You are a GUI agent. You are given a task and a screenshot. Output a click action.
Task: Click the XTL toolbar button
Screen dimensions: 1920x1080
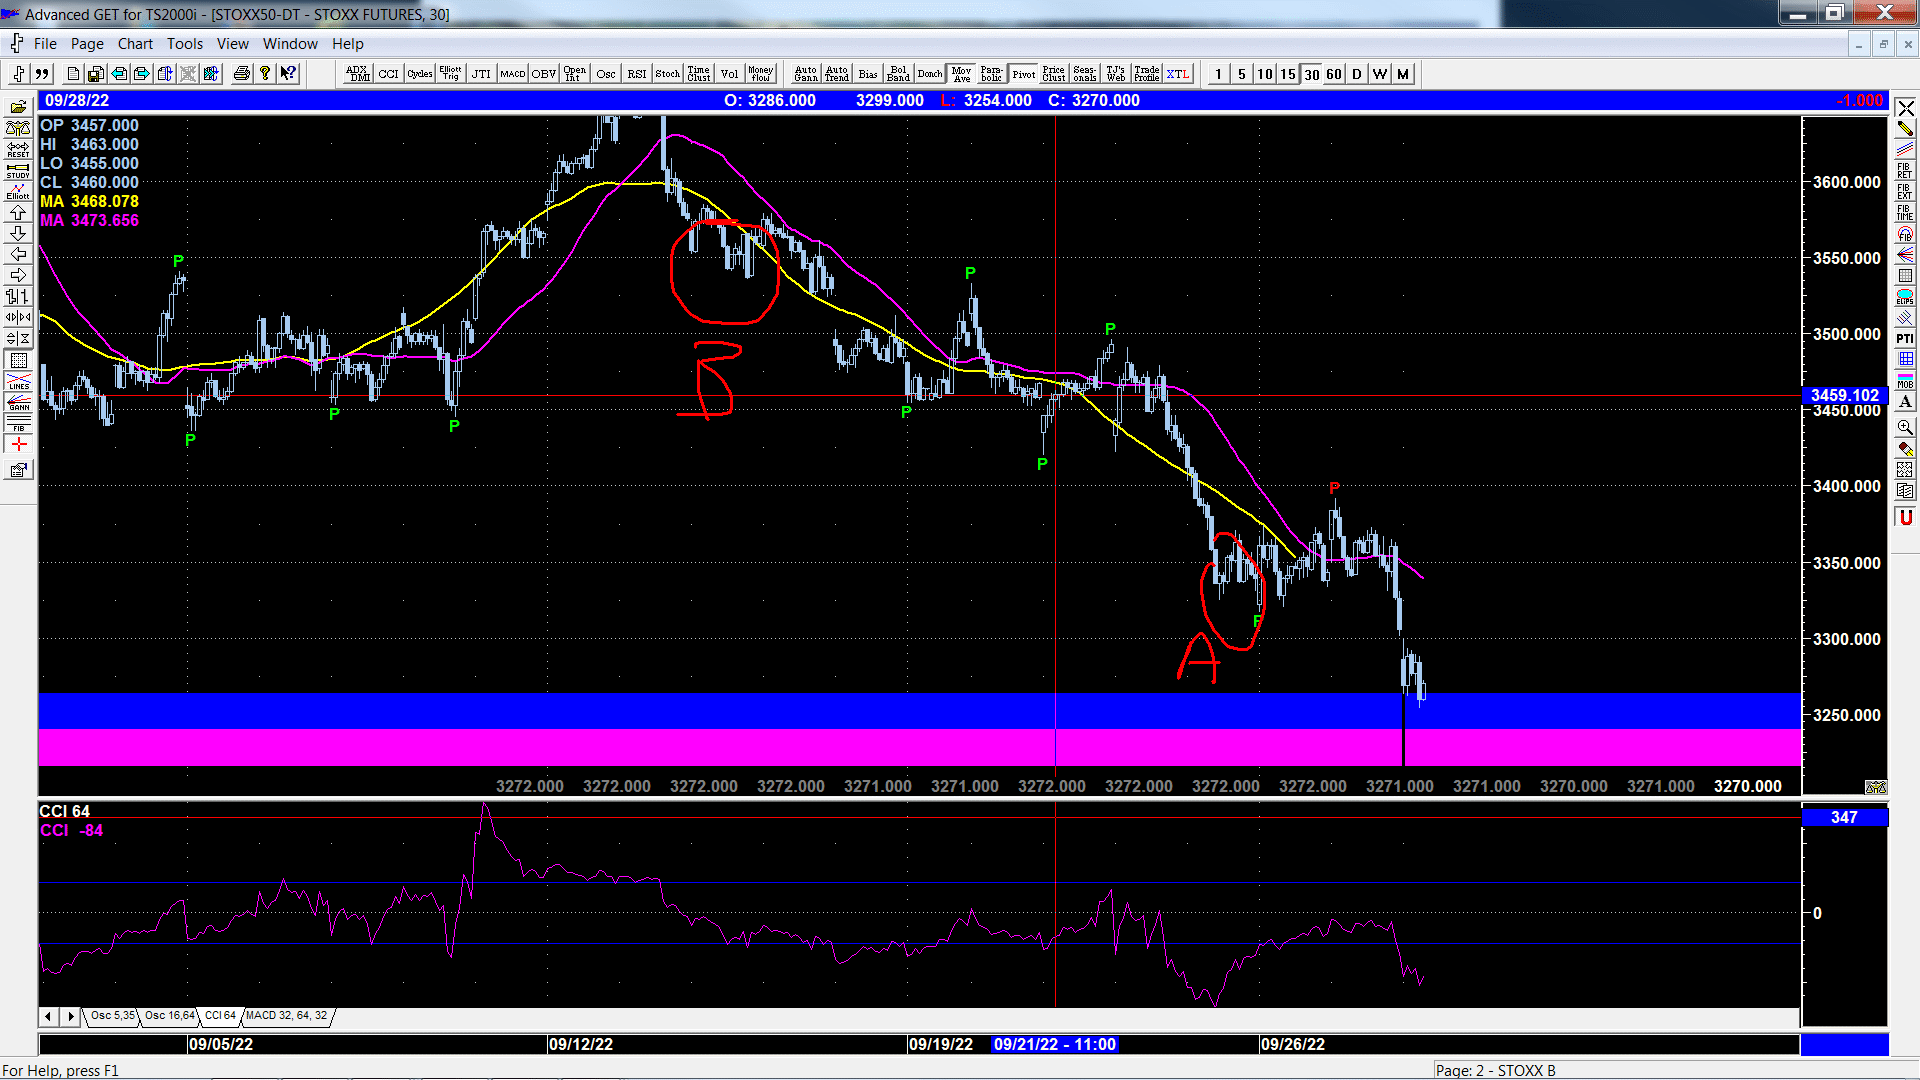[x=1178, y=74]
